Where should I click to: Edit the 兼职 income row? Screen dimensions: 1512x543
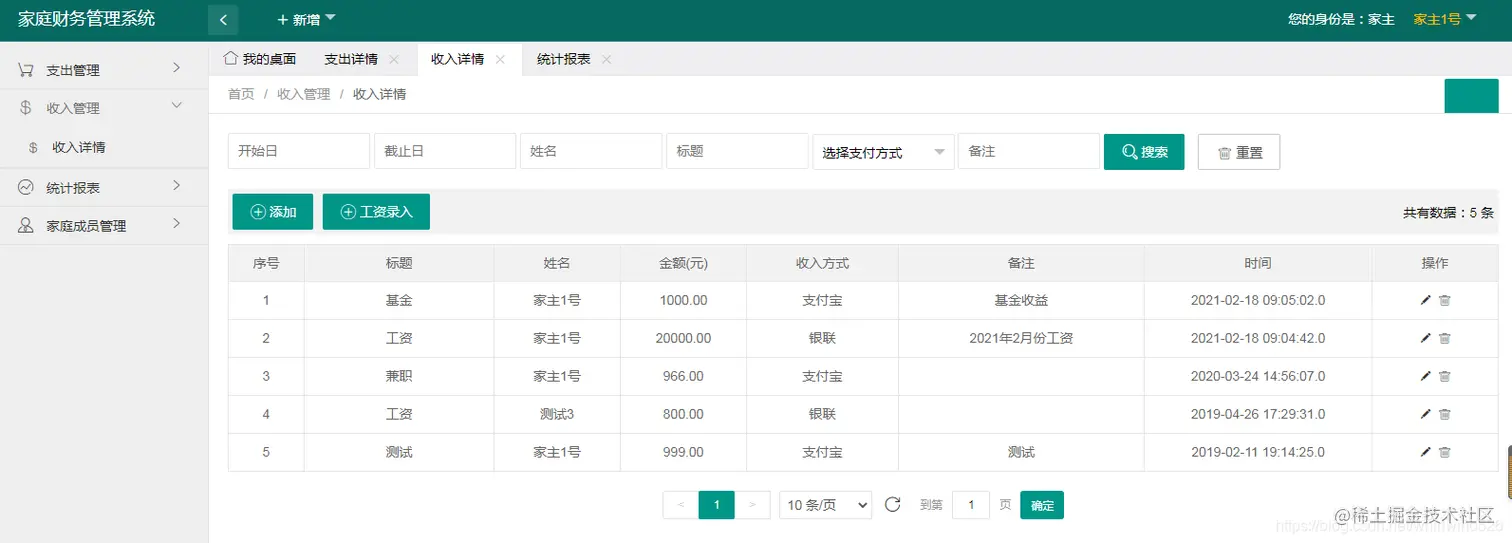click(x=1426, y=376)
